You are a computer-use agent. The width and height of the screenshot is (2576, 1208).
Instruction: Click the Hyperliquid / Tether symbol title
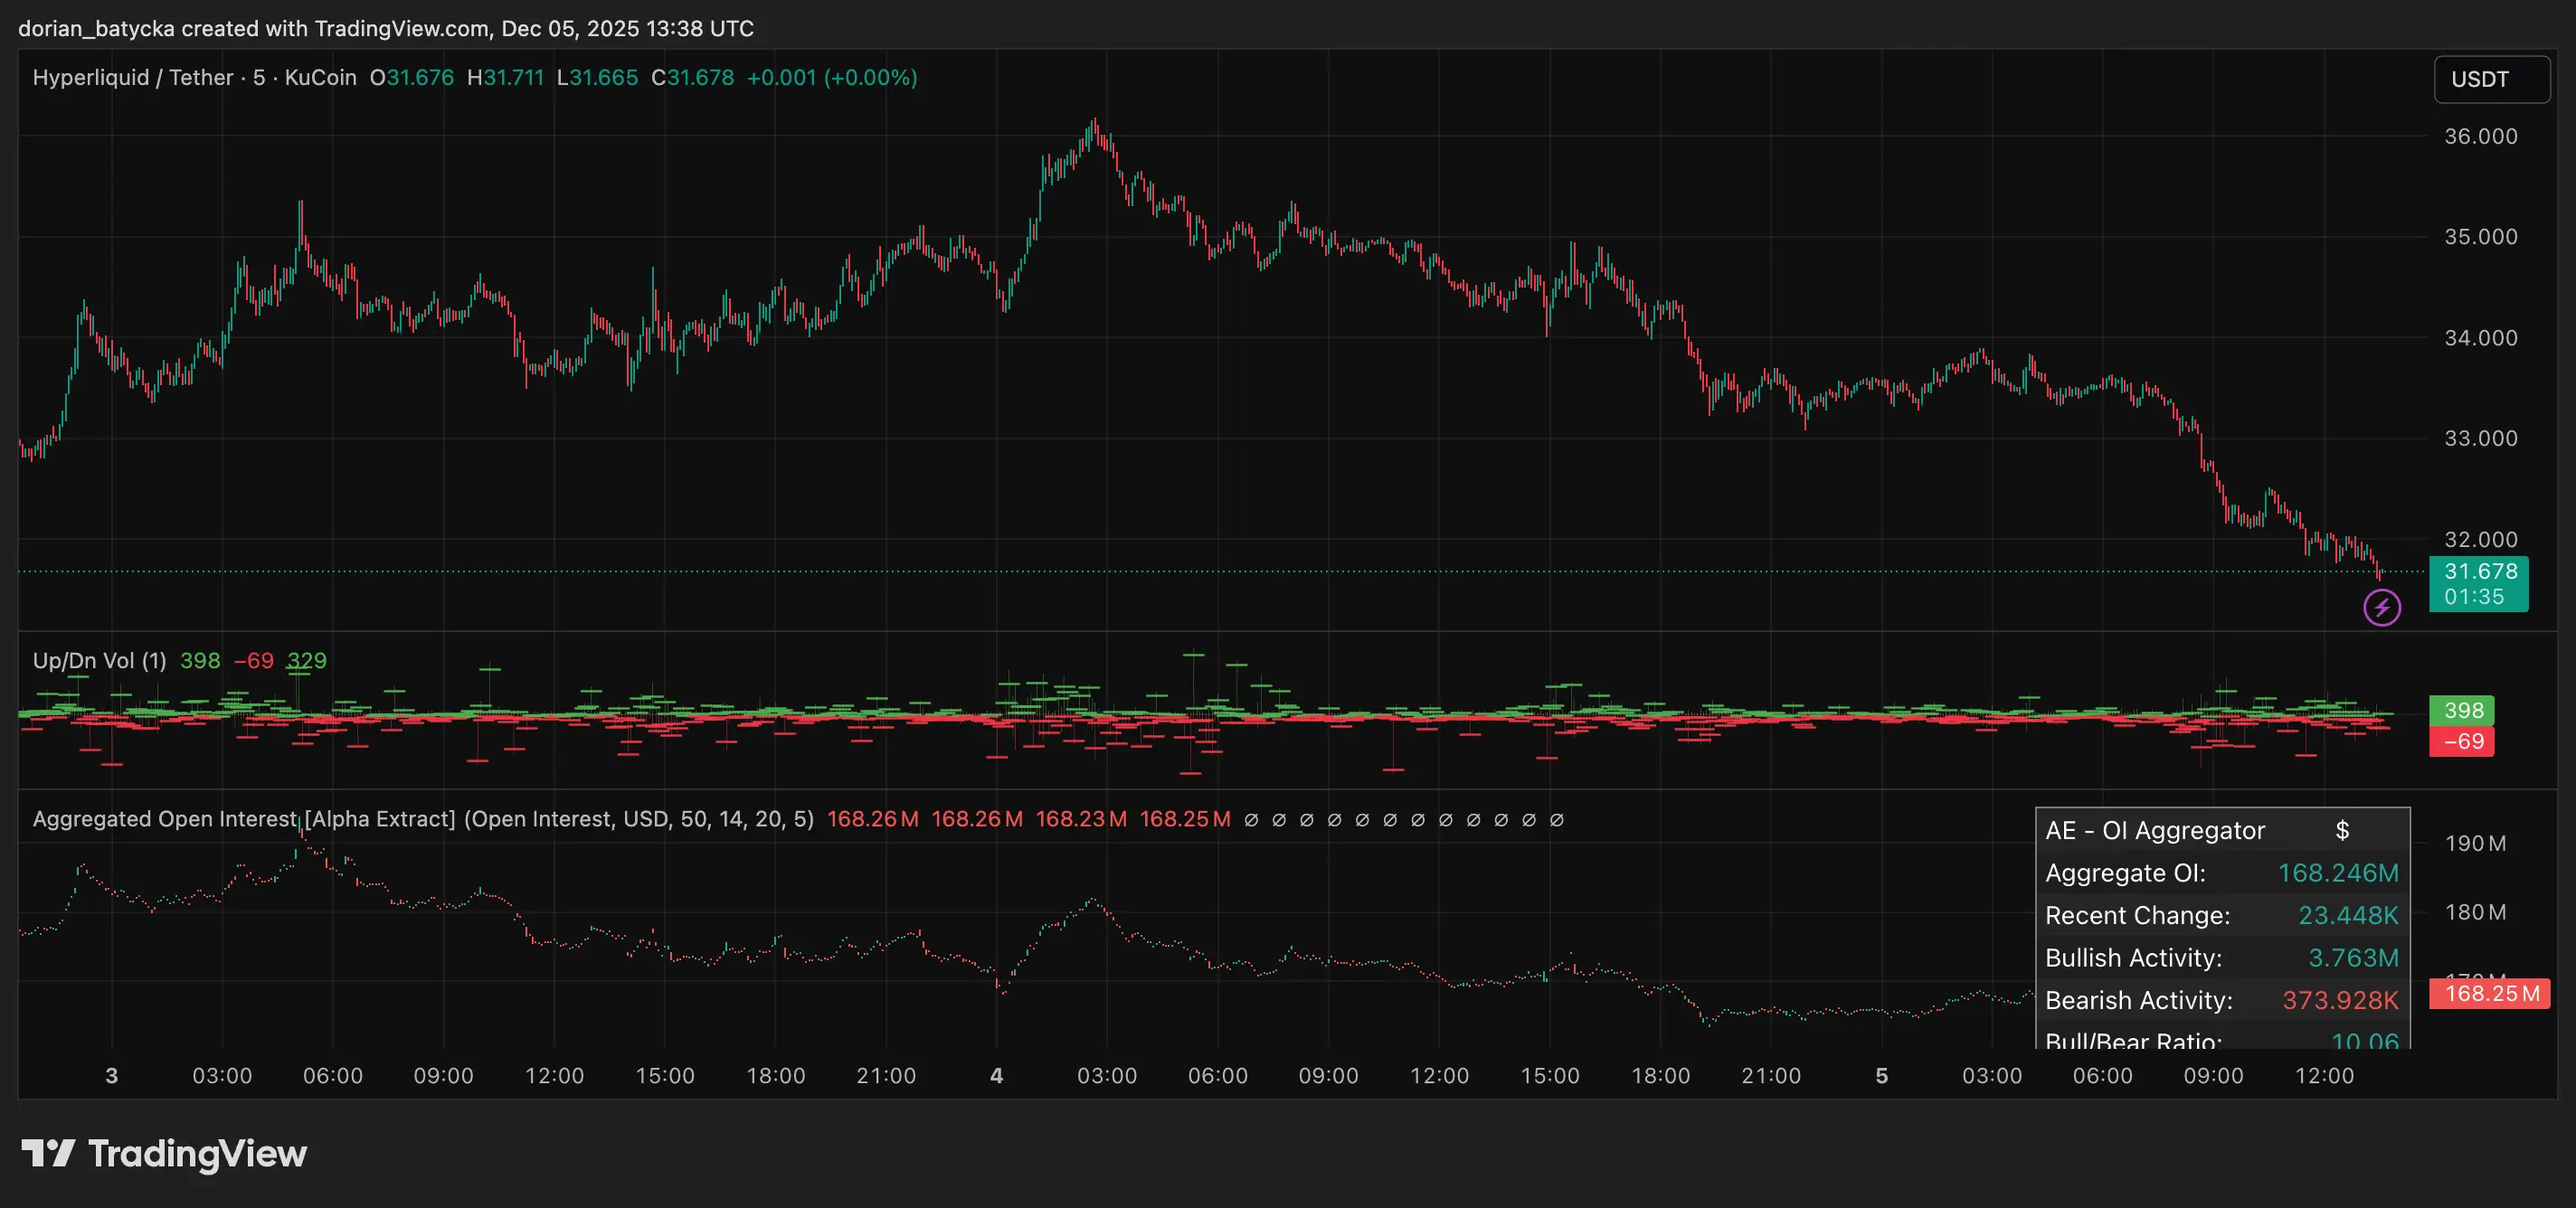pyautogui.click(x=132, y=78)
